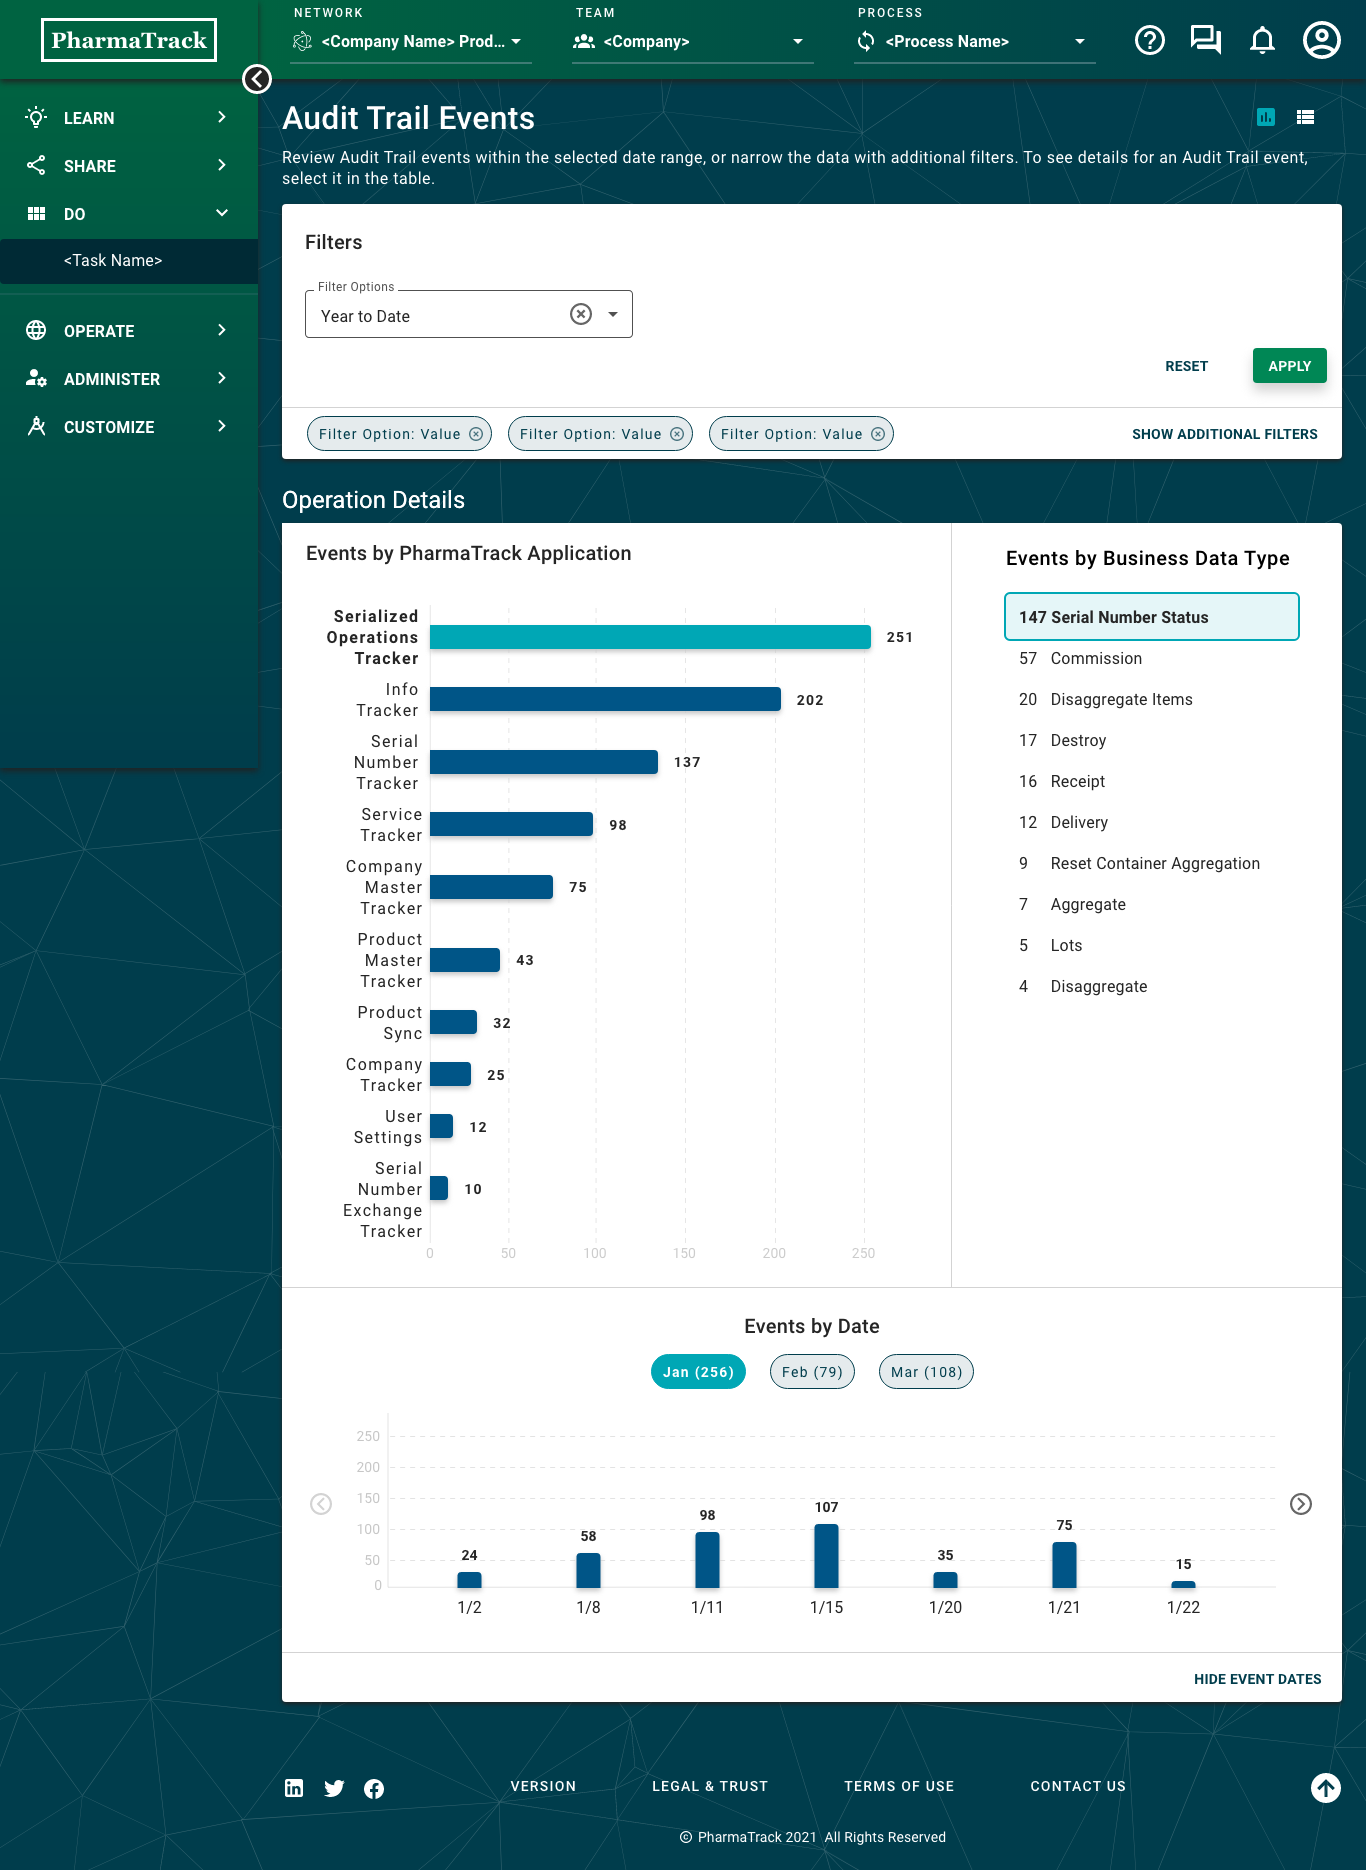
Task: Open the Legal & Trust footer link
Action: [x=710, y=1786]
